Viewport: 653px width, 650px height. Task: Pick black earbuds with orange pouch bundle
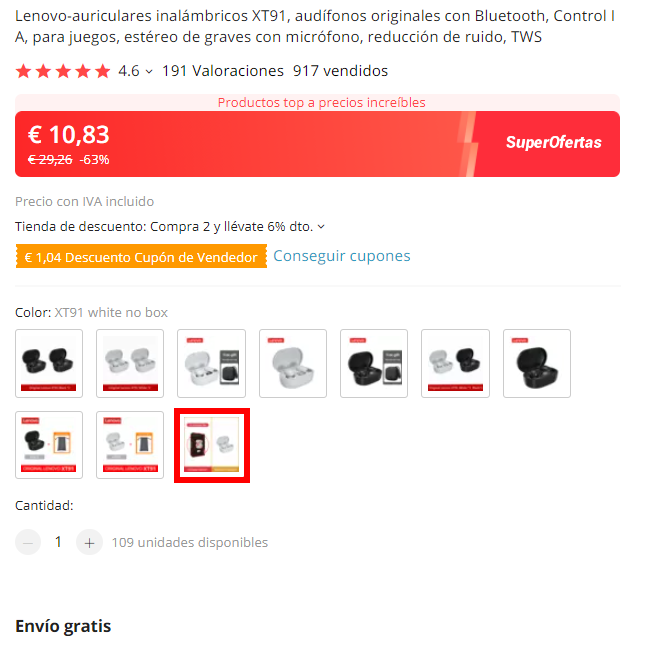coord(49,445)
